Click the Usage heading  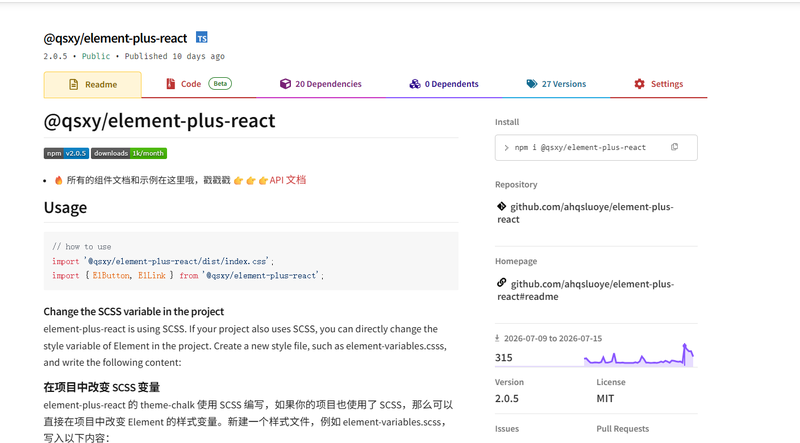[x=65, y=207]
